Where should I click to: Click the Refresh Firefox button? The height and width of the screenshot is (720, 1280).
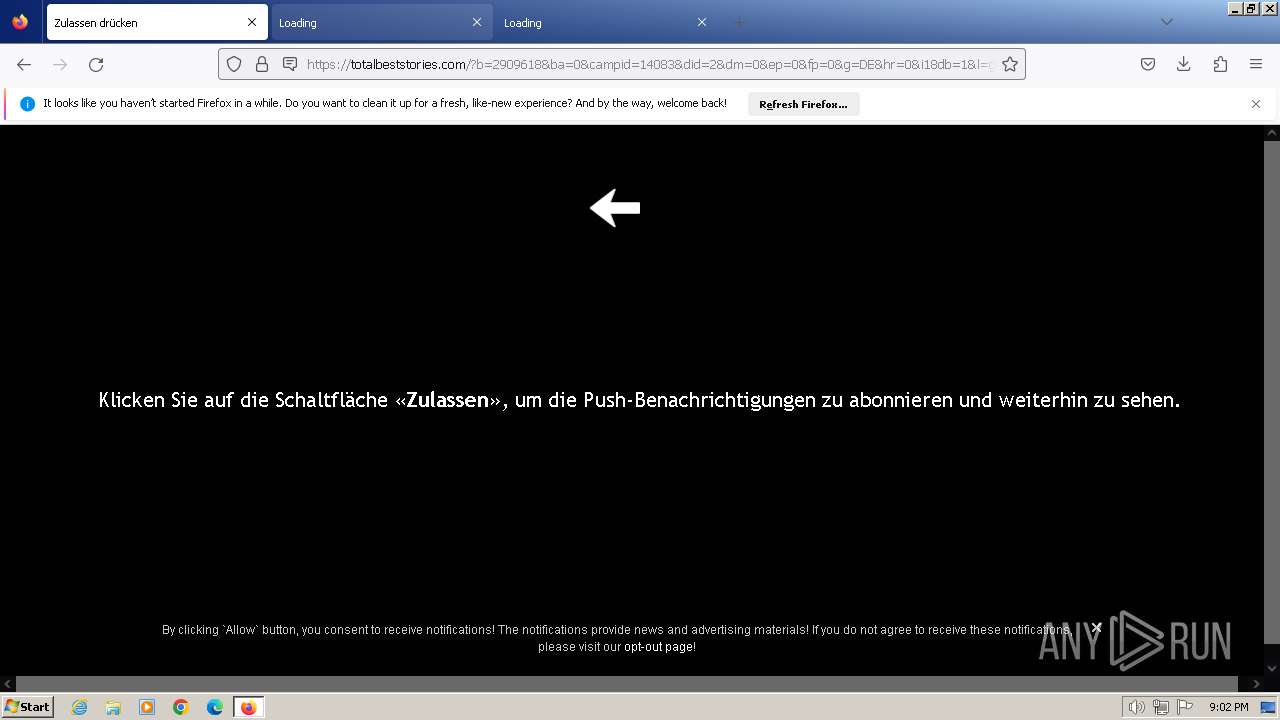(x=803, y=104)
